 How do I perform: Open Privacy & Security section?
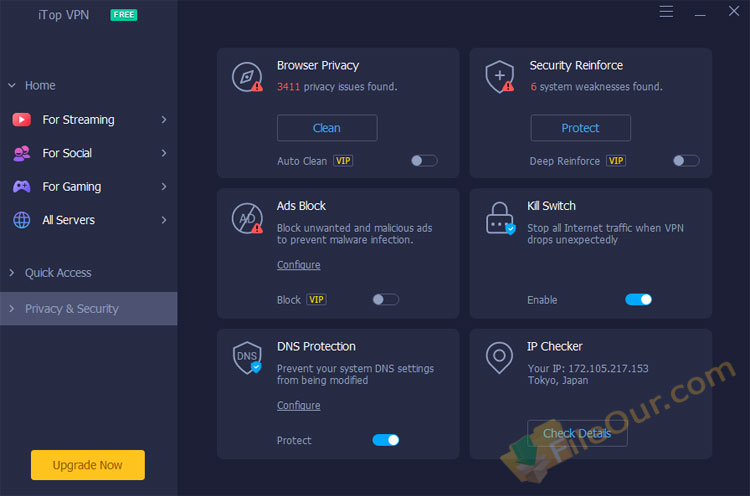(x=89, y=309)
